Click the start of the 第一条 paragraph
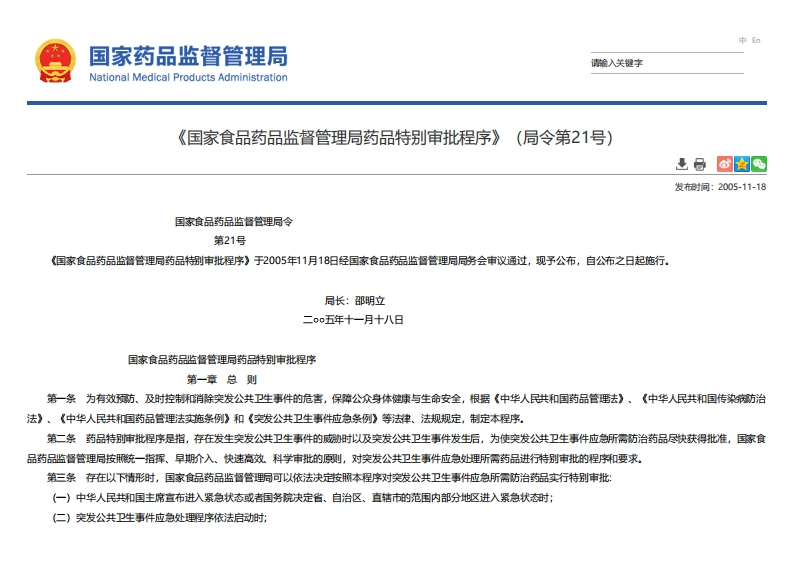Viewport: 793px width, 561px height. point(62,398)
